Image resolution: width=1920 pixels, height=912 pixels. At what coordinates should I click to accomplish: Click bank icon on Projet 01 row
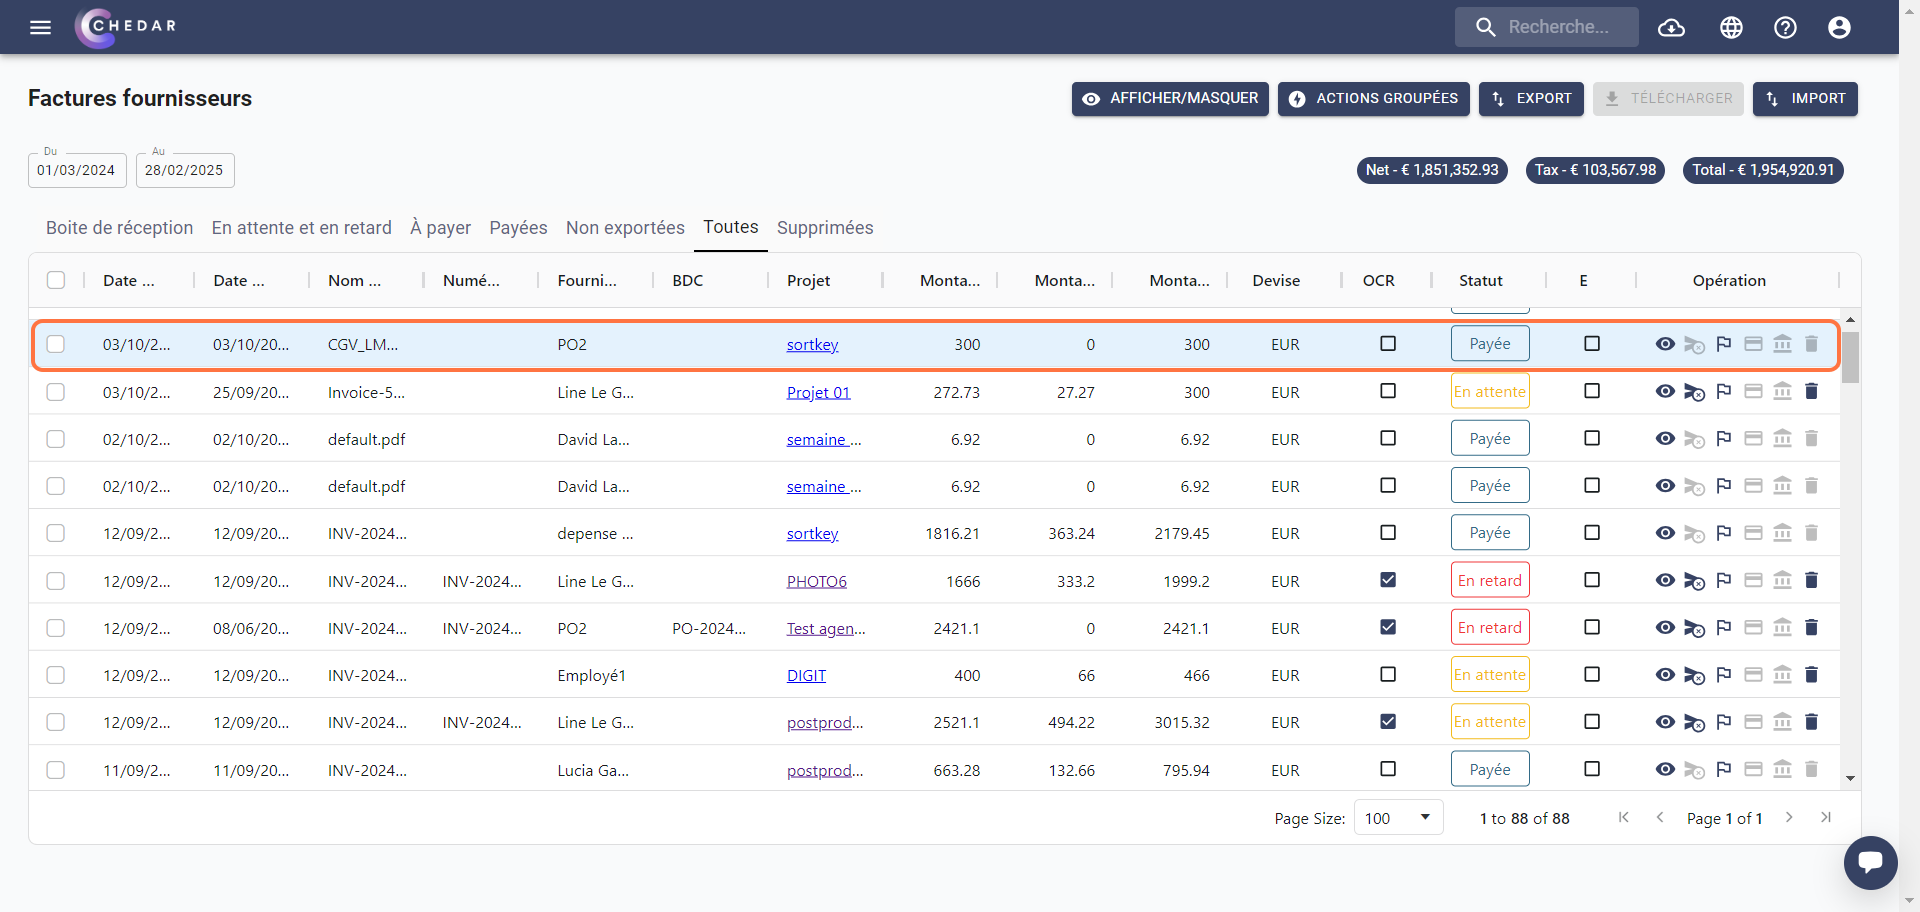coord(1782,391)
